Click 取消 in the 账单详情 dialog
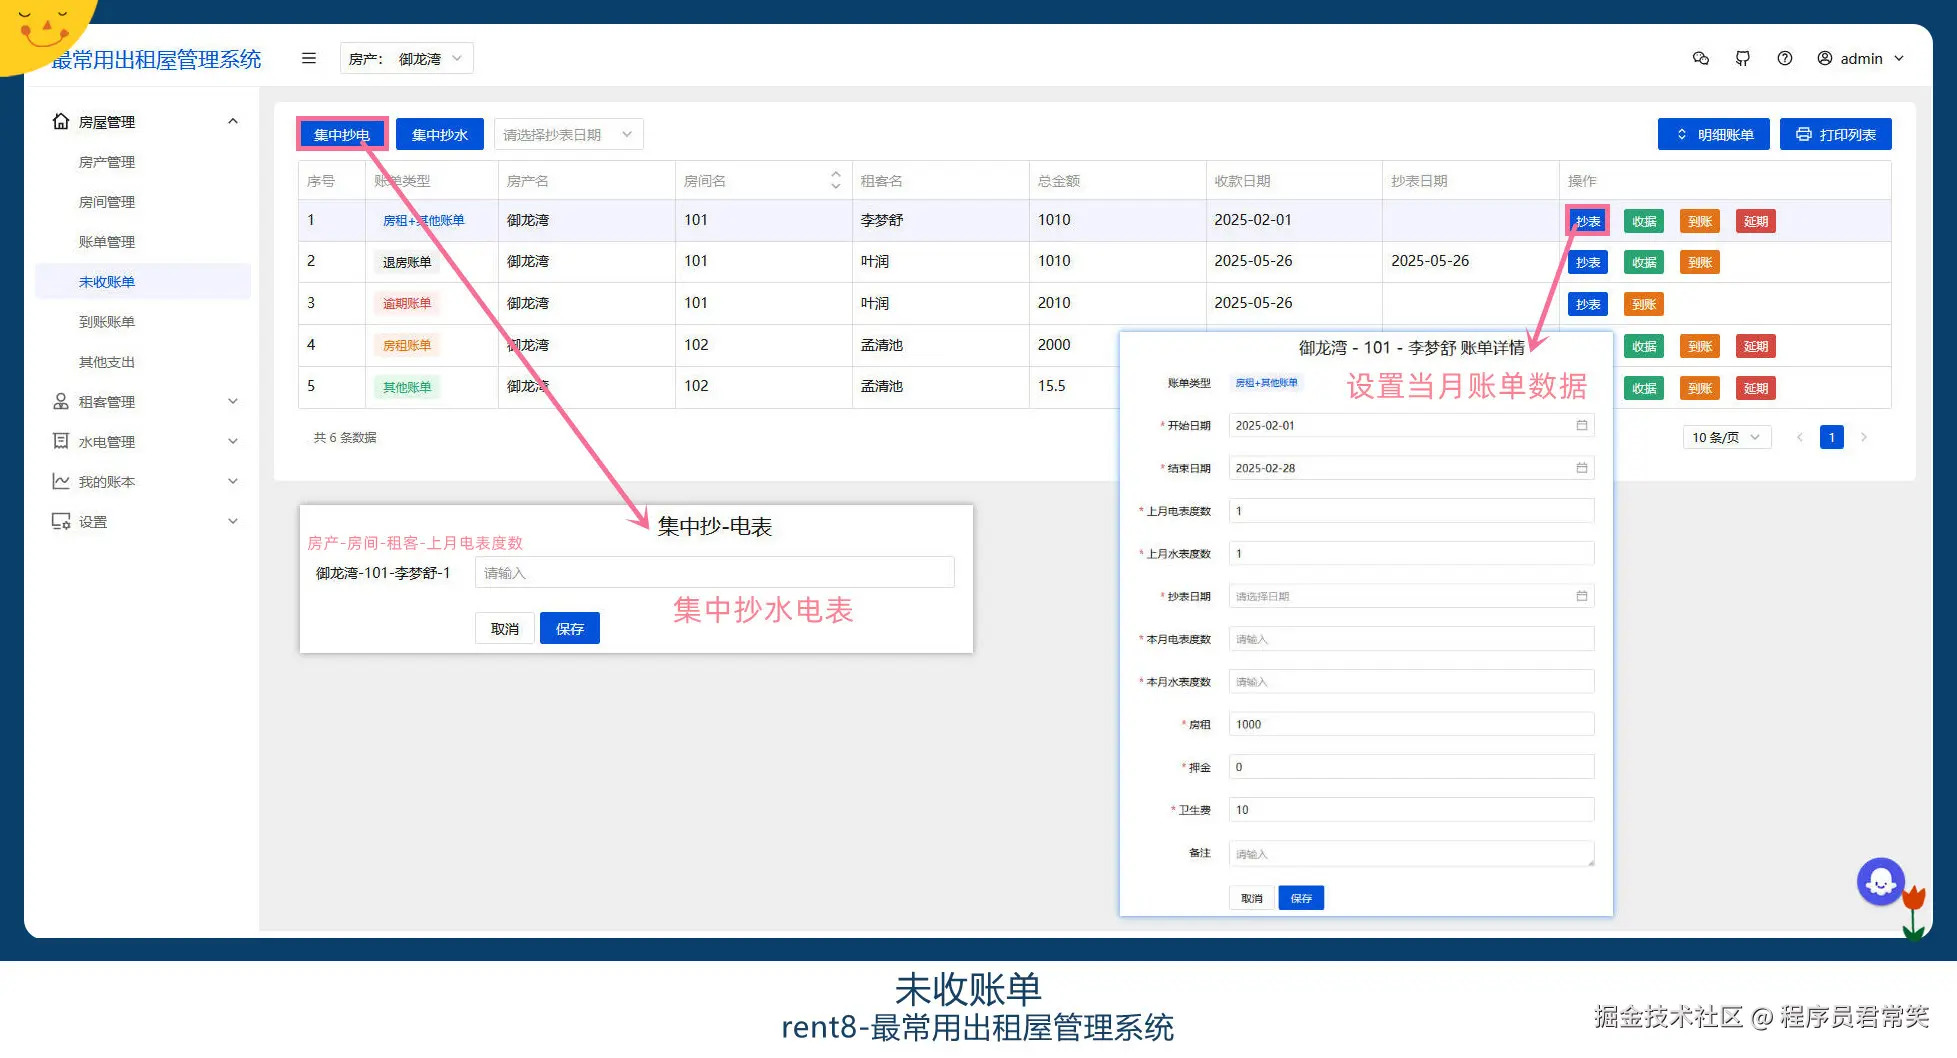 coord(1252,898)
